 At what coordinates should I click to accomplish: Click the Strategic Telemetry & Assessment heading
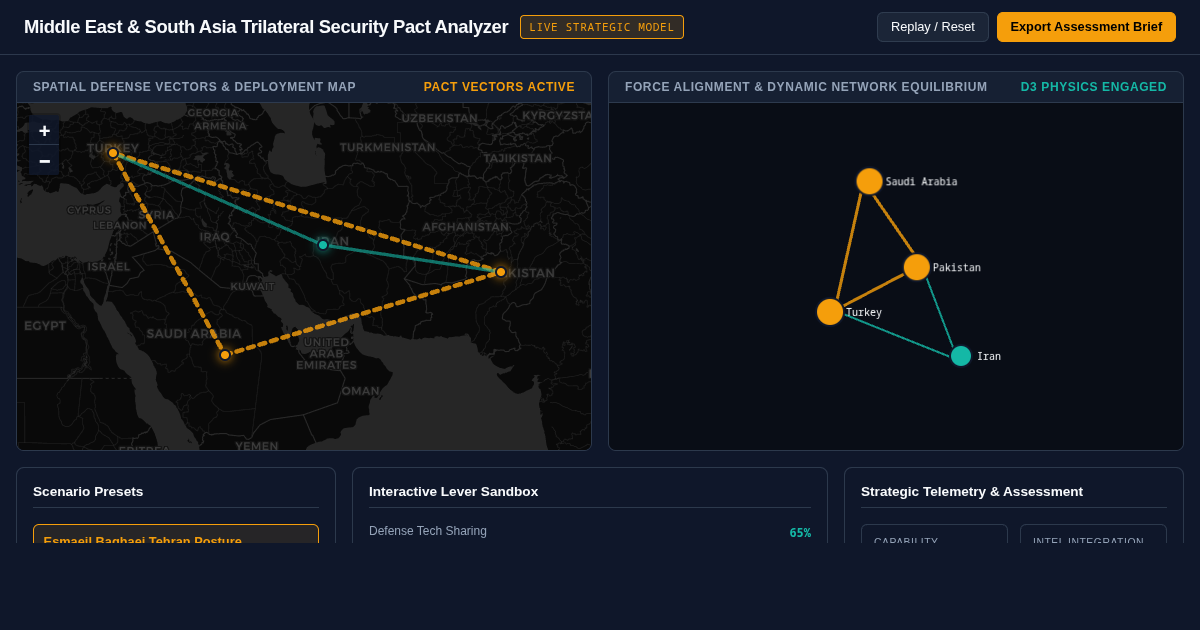pos(972,491)
